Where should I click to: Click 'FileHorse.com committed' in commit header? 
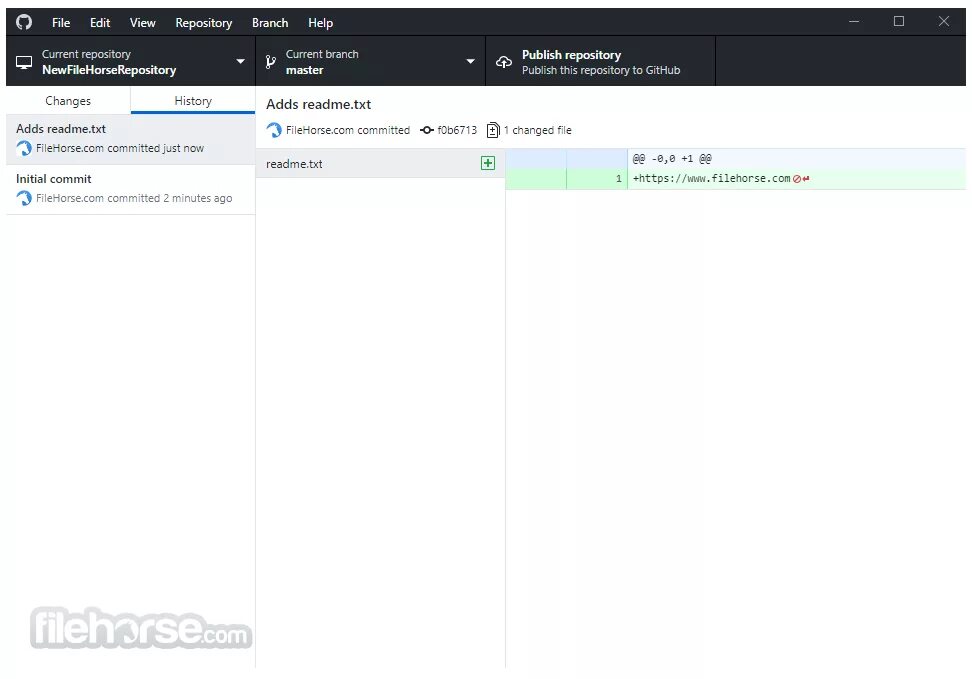pos(348,130)
